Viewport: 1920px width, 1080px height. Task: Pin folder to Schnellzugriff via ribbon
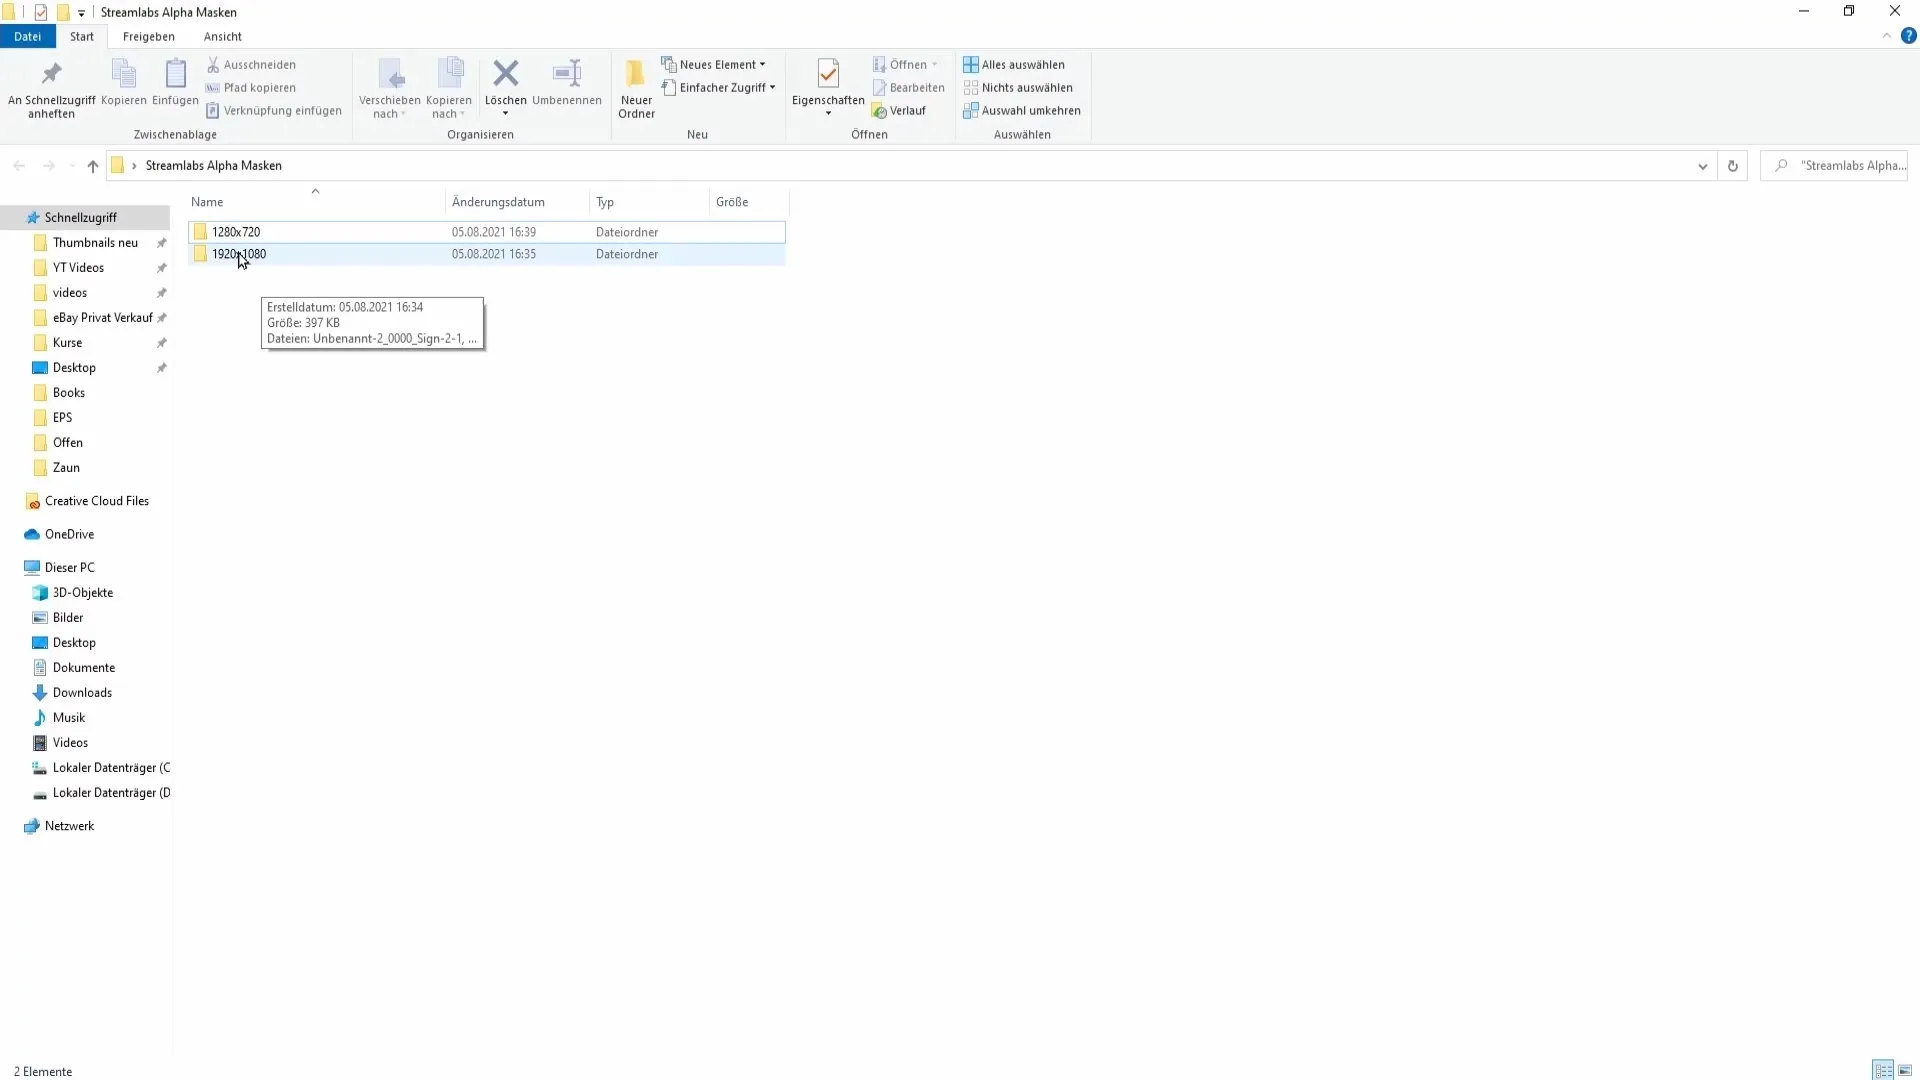[51, 89]
